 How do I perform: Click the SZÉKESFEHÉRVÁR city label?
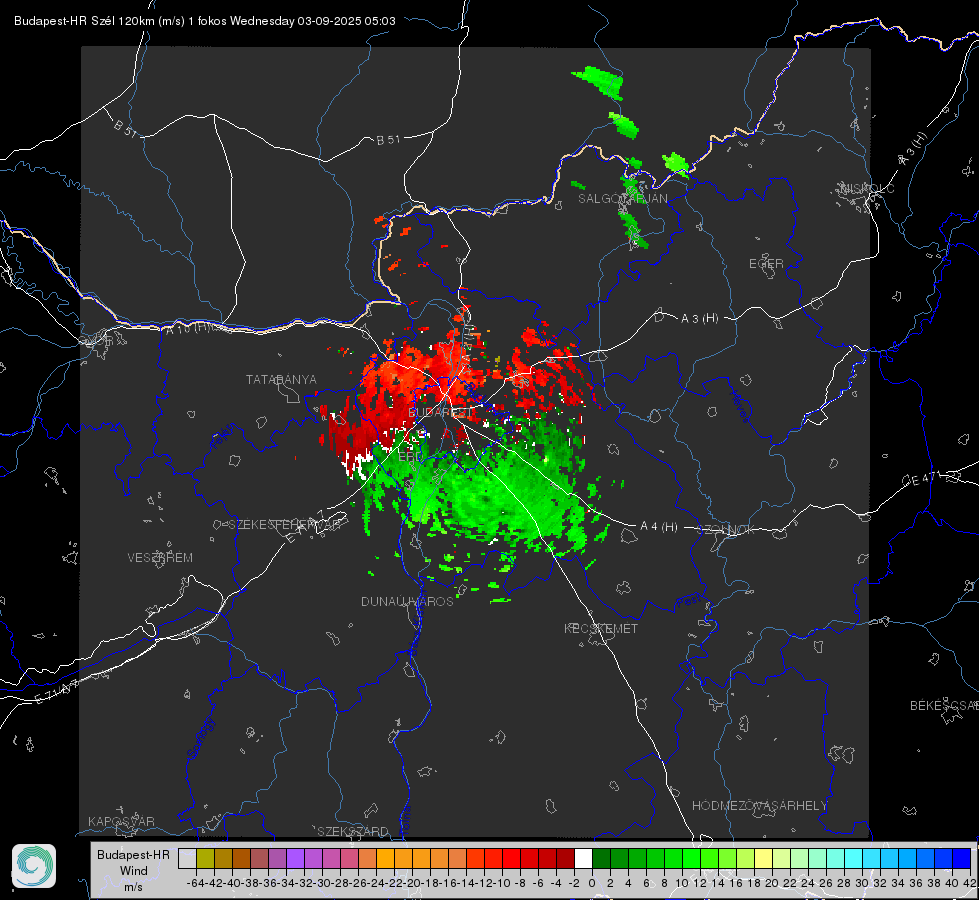[287, 525]
